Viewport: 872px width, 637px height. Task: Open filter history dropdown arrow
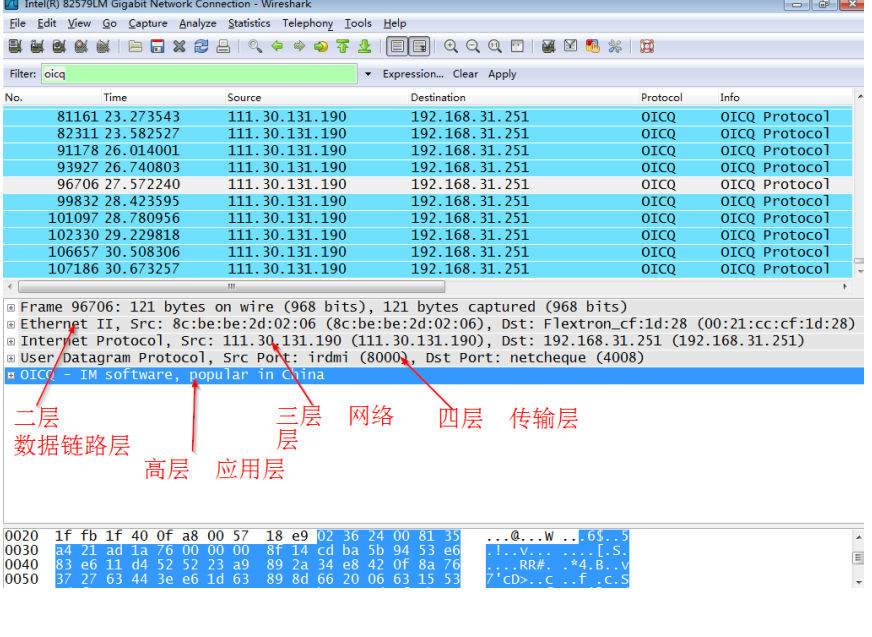368,74
